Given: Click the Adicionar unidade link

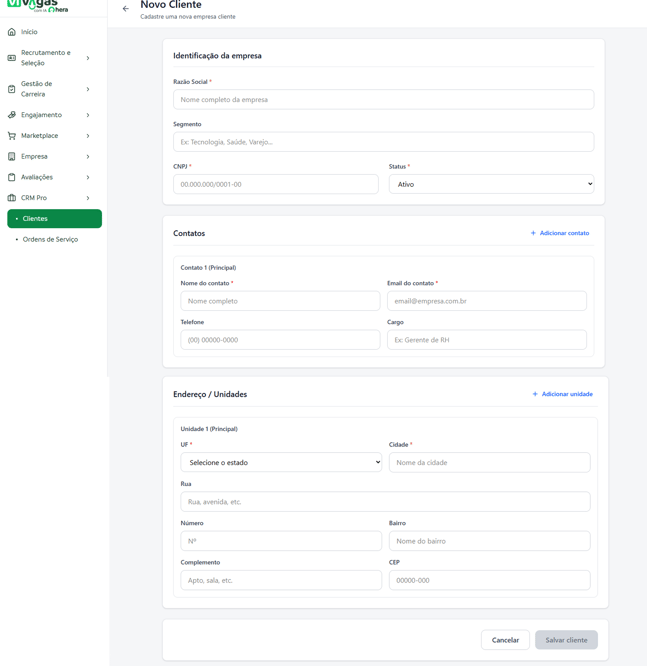Looking at the screenshot, I should point(562,394).
